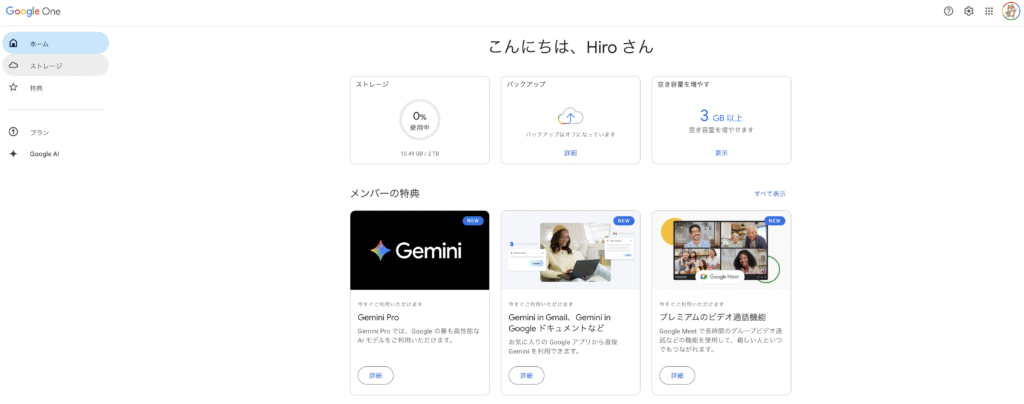Screen dimensions: 1024x404
Task: Click the star 特典 icon in the sidebar
Action: (13, 87)
